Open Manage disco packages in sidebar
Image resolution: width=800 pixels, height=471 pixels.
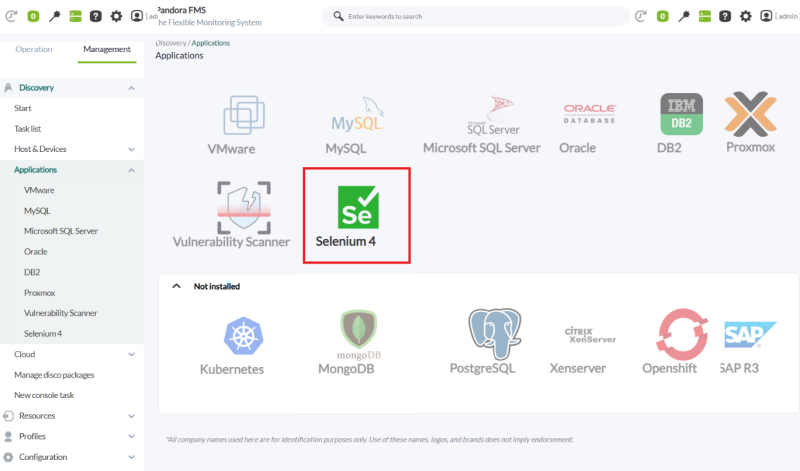pyautogui.click(x=54, y=375)
